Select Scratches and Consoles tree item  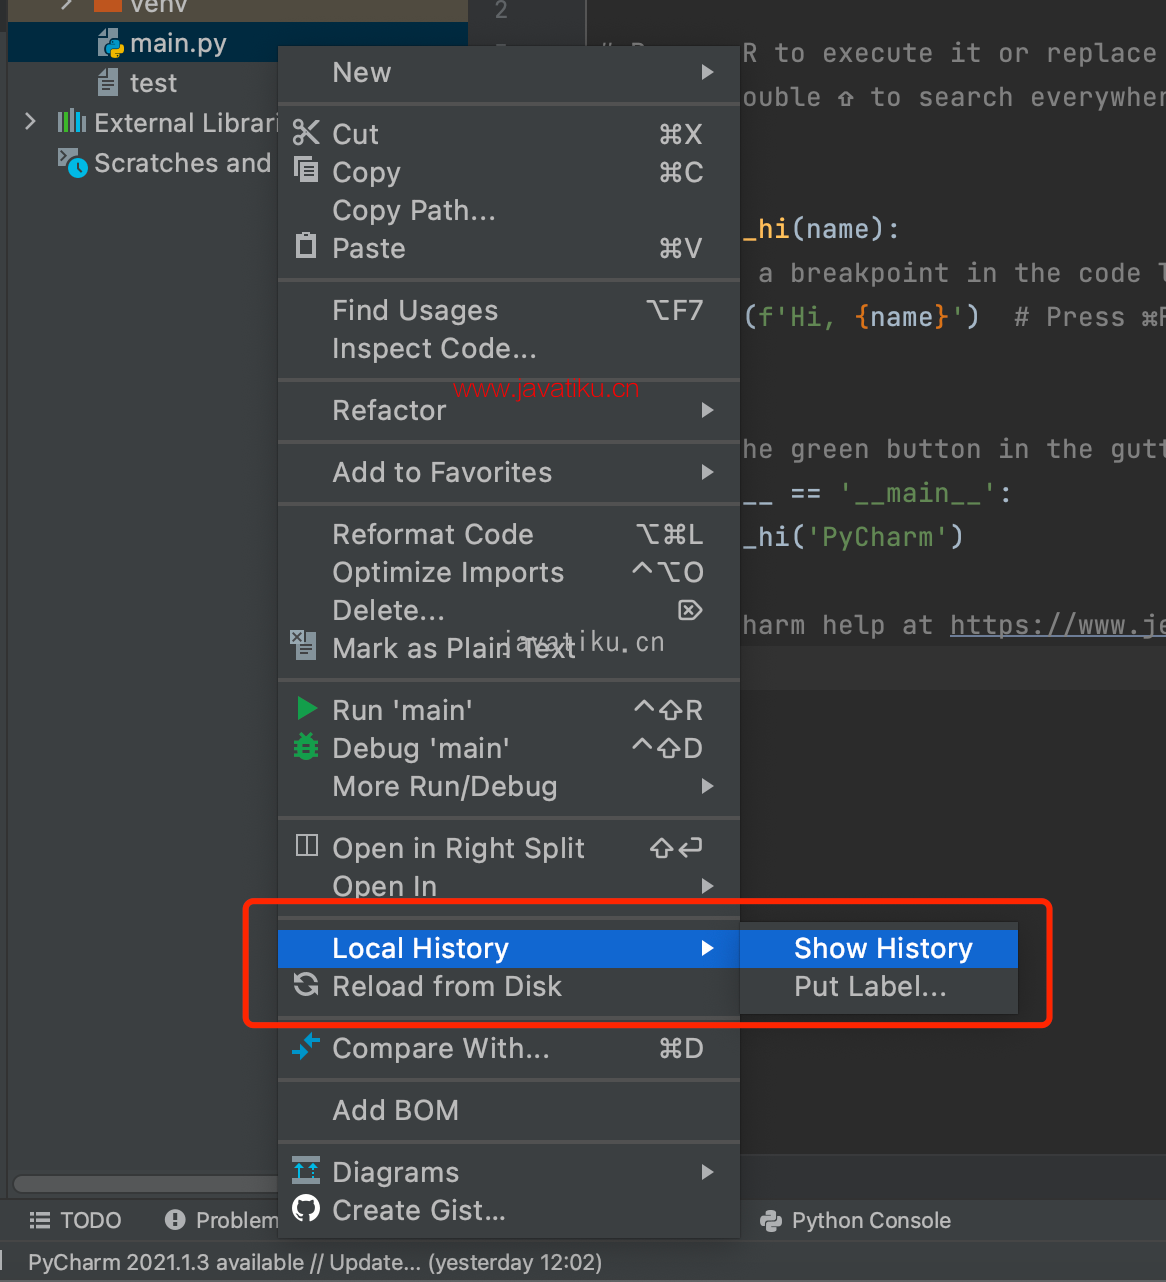click(182, 163)
